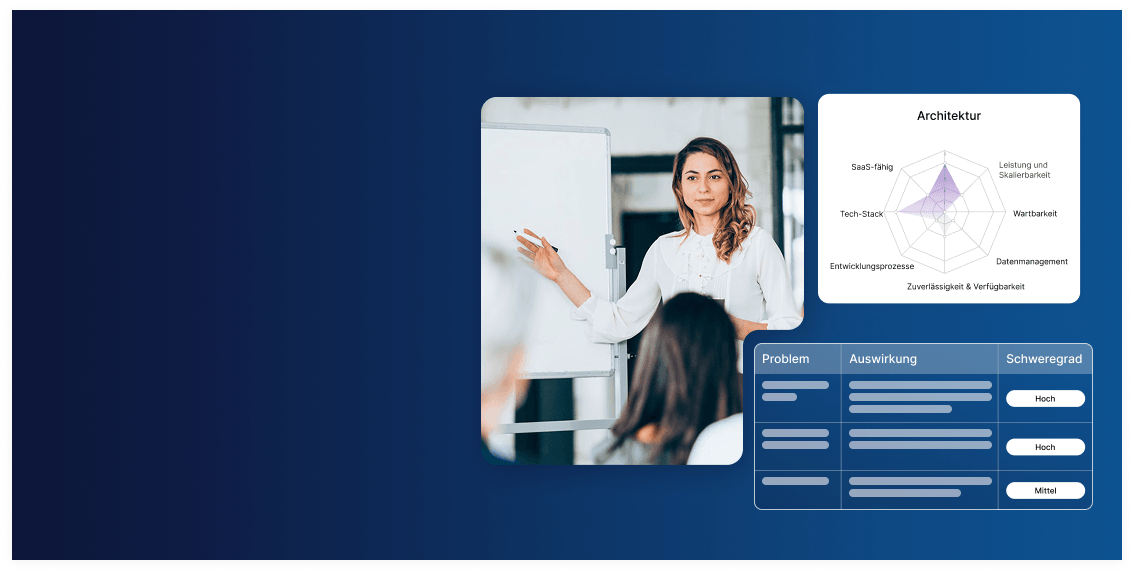Sort by the Schweregrad column header
The height and width of the screenshot is (574, 1134).
pos(1044,359)
